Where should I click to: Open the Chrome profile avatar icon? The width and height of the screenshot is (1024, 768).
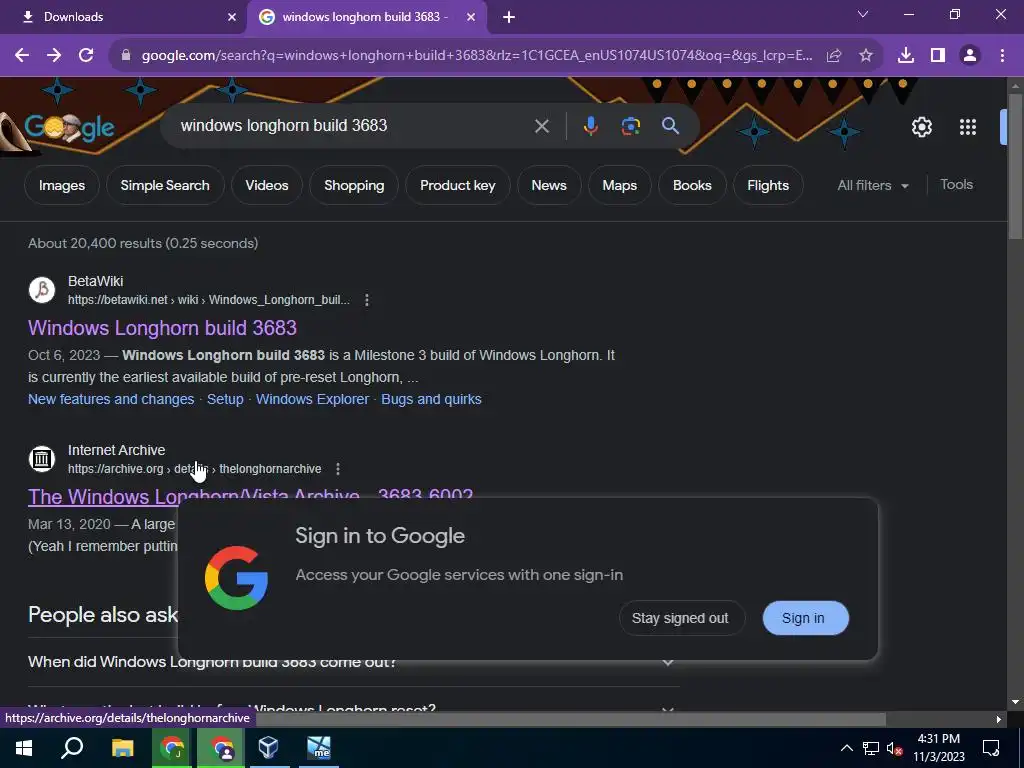click(970, 56)
